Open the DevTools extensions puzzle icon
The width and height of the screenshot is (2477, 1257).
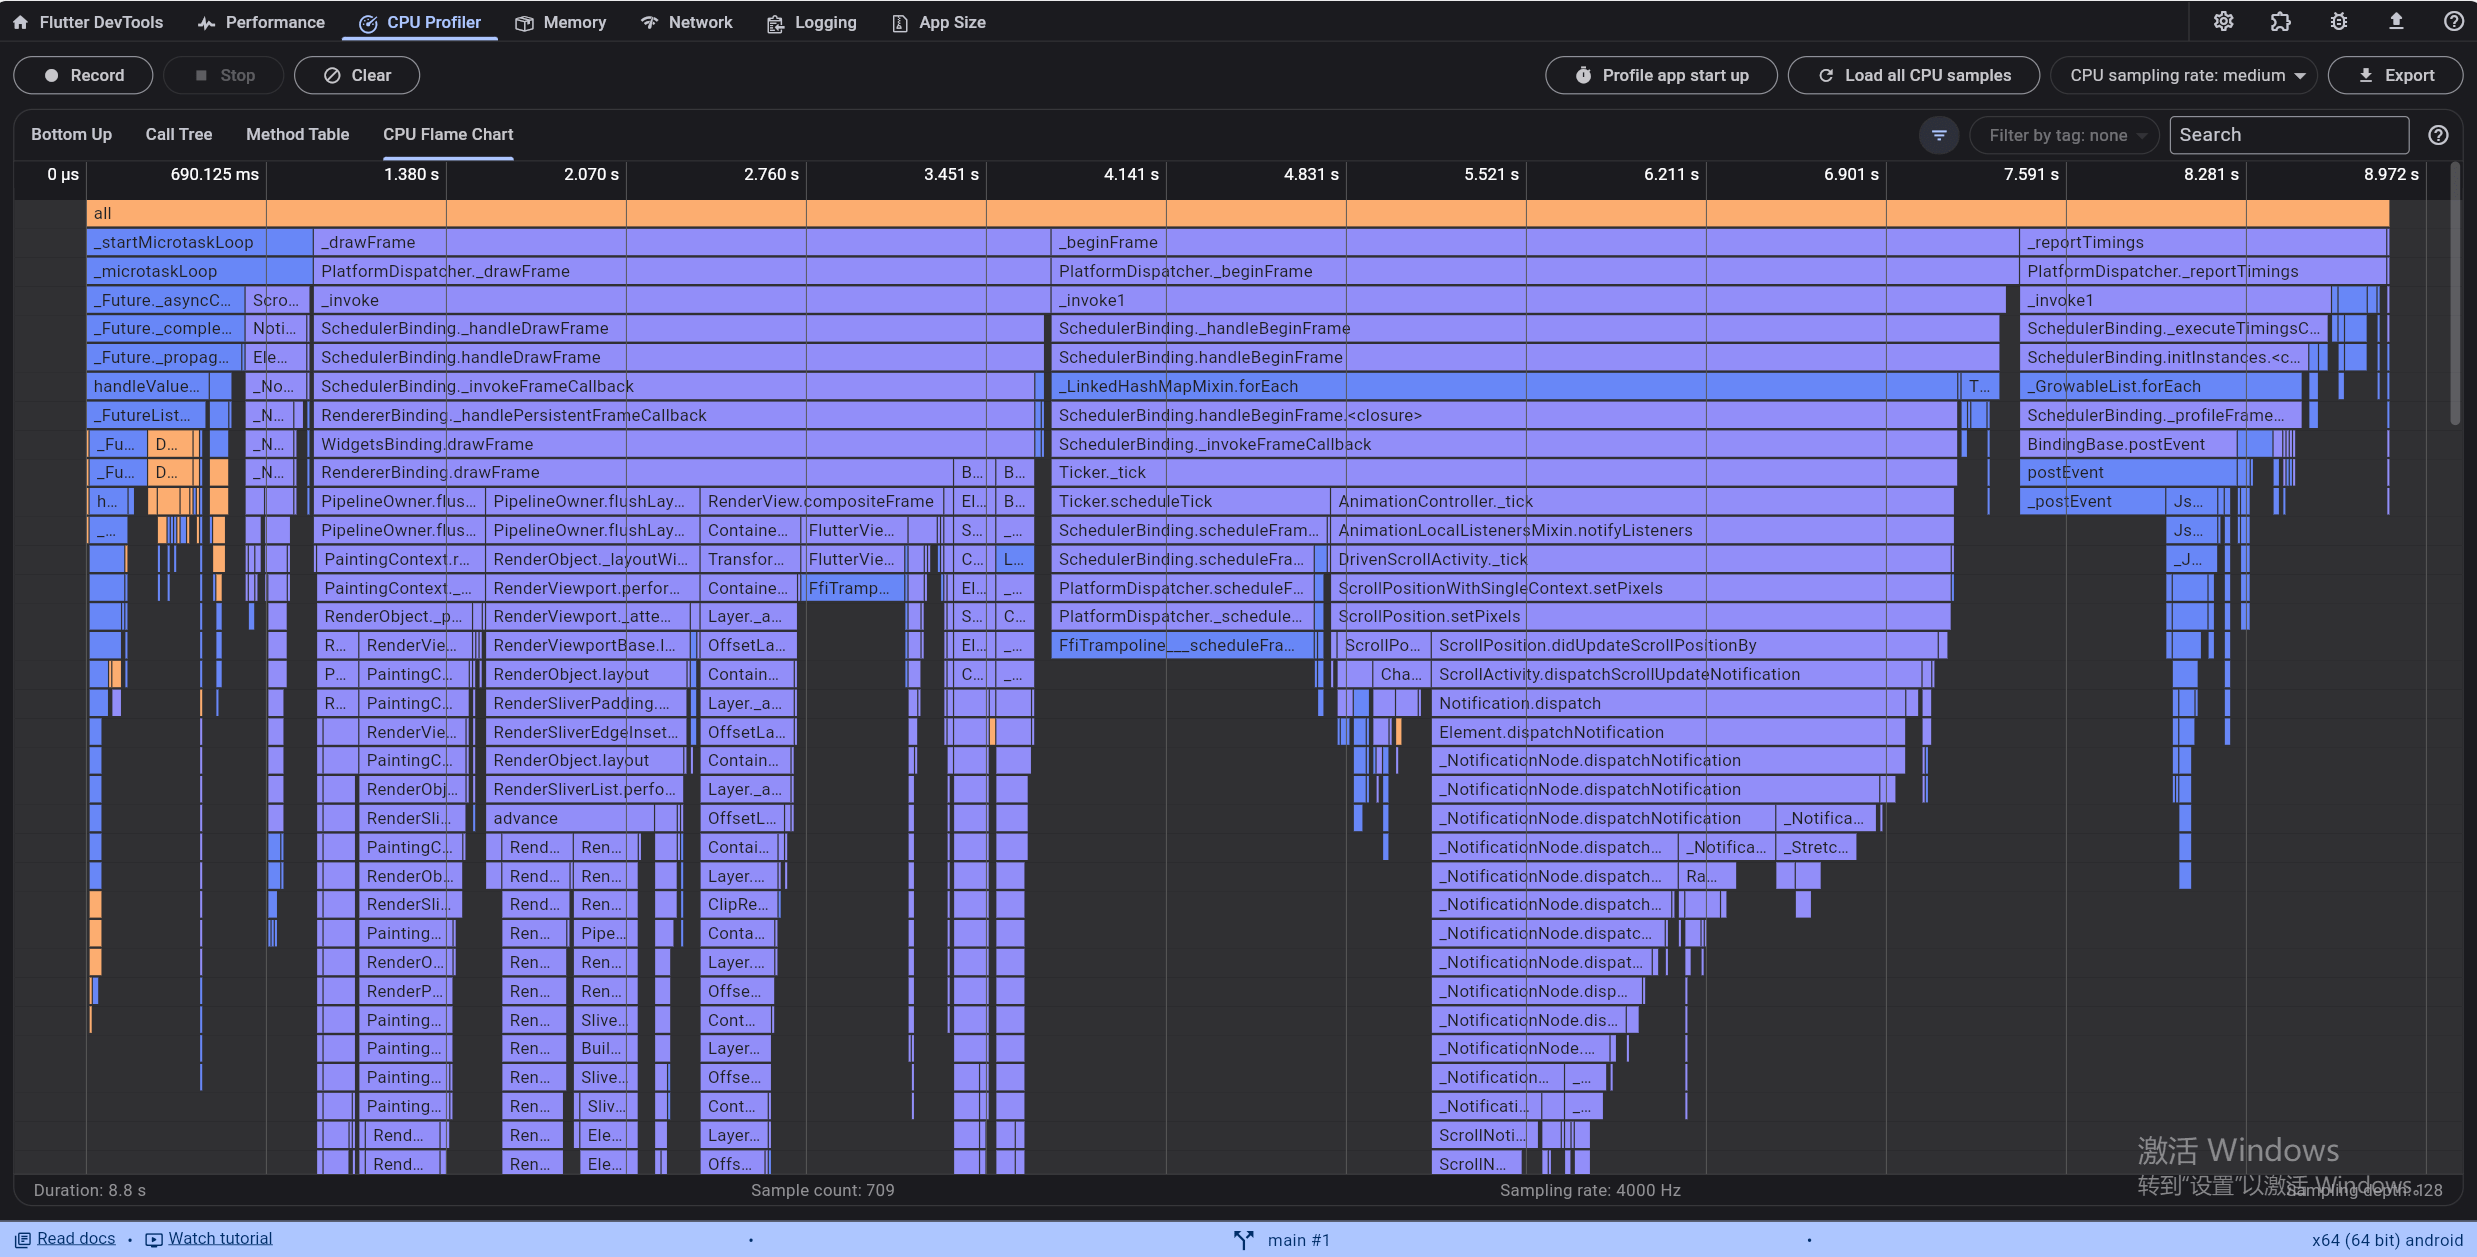click(2280, 22)
